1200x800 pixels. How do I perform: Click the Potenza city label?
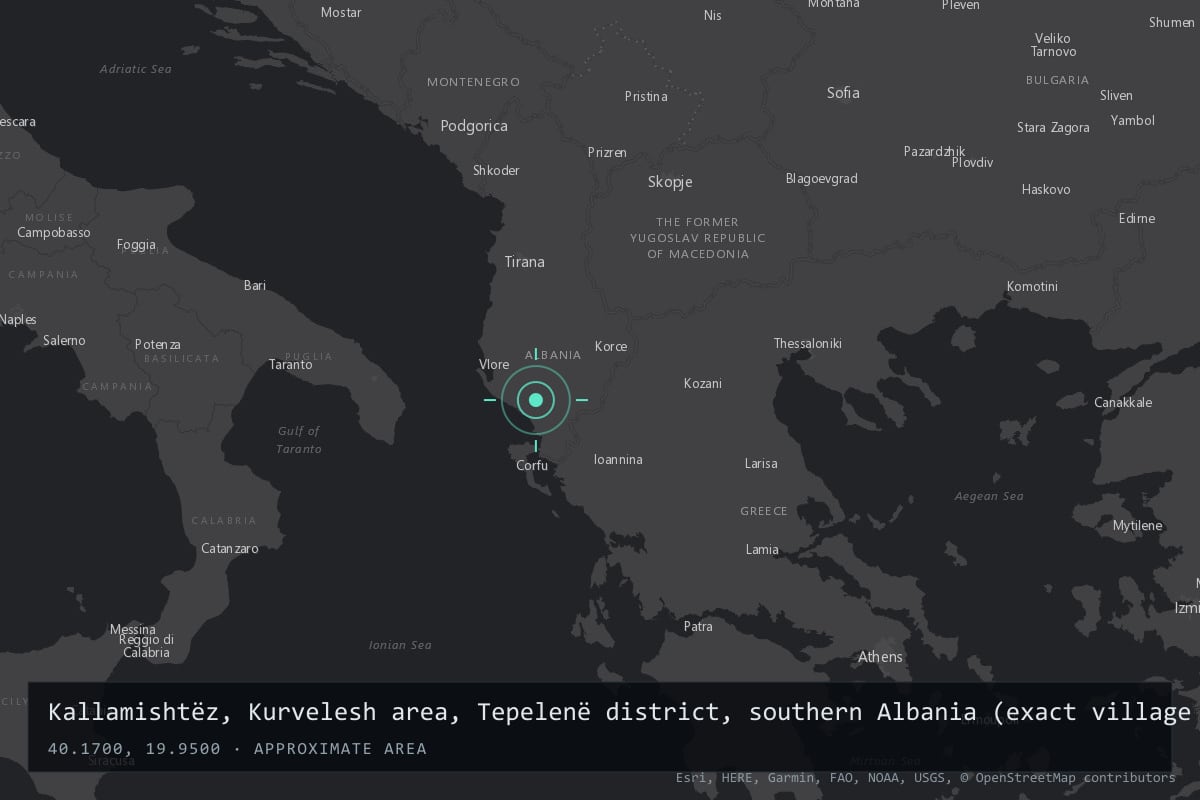pyautogui.click(x=158, y=345)
